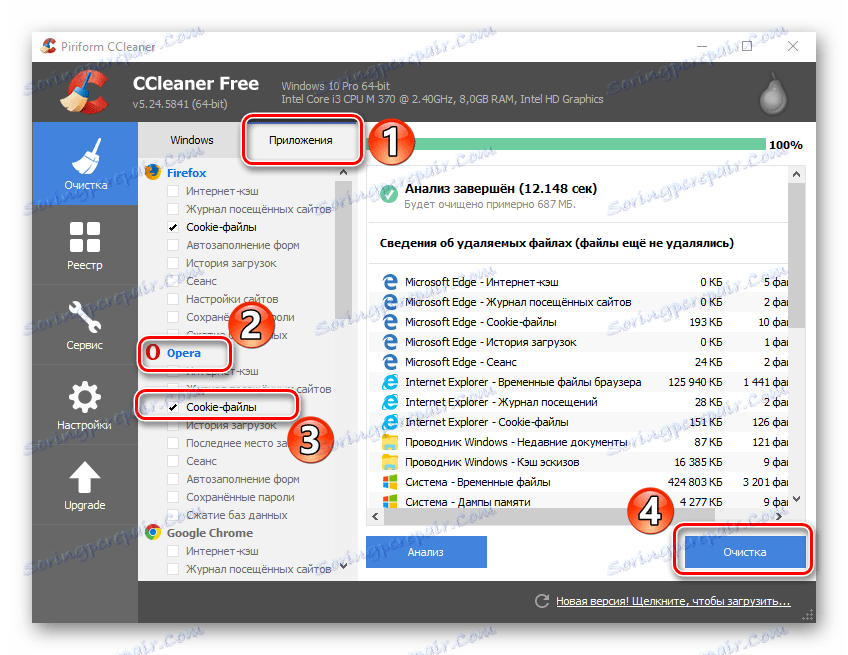Click the Opera browser icon

pyautogui.click(x=153, y=353)
